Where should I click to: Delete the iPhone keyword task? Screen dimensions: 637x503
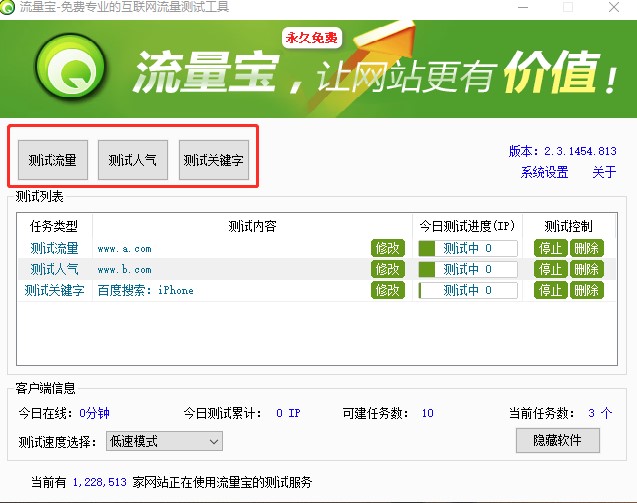587,291
